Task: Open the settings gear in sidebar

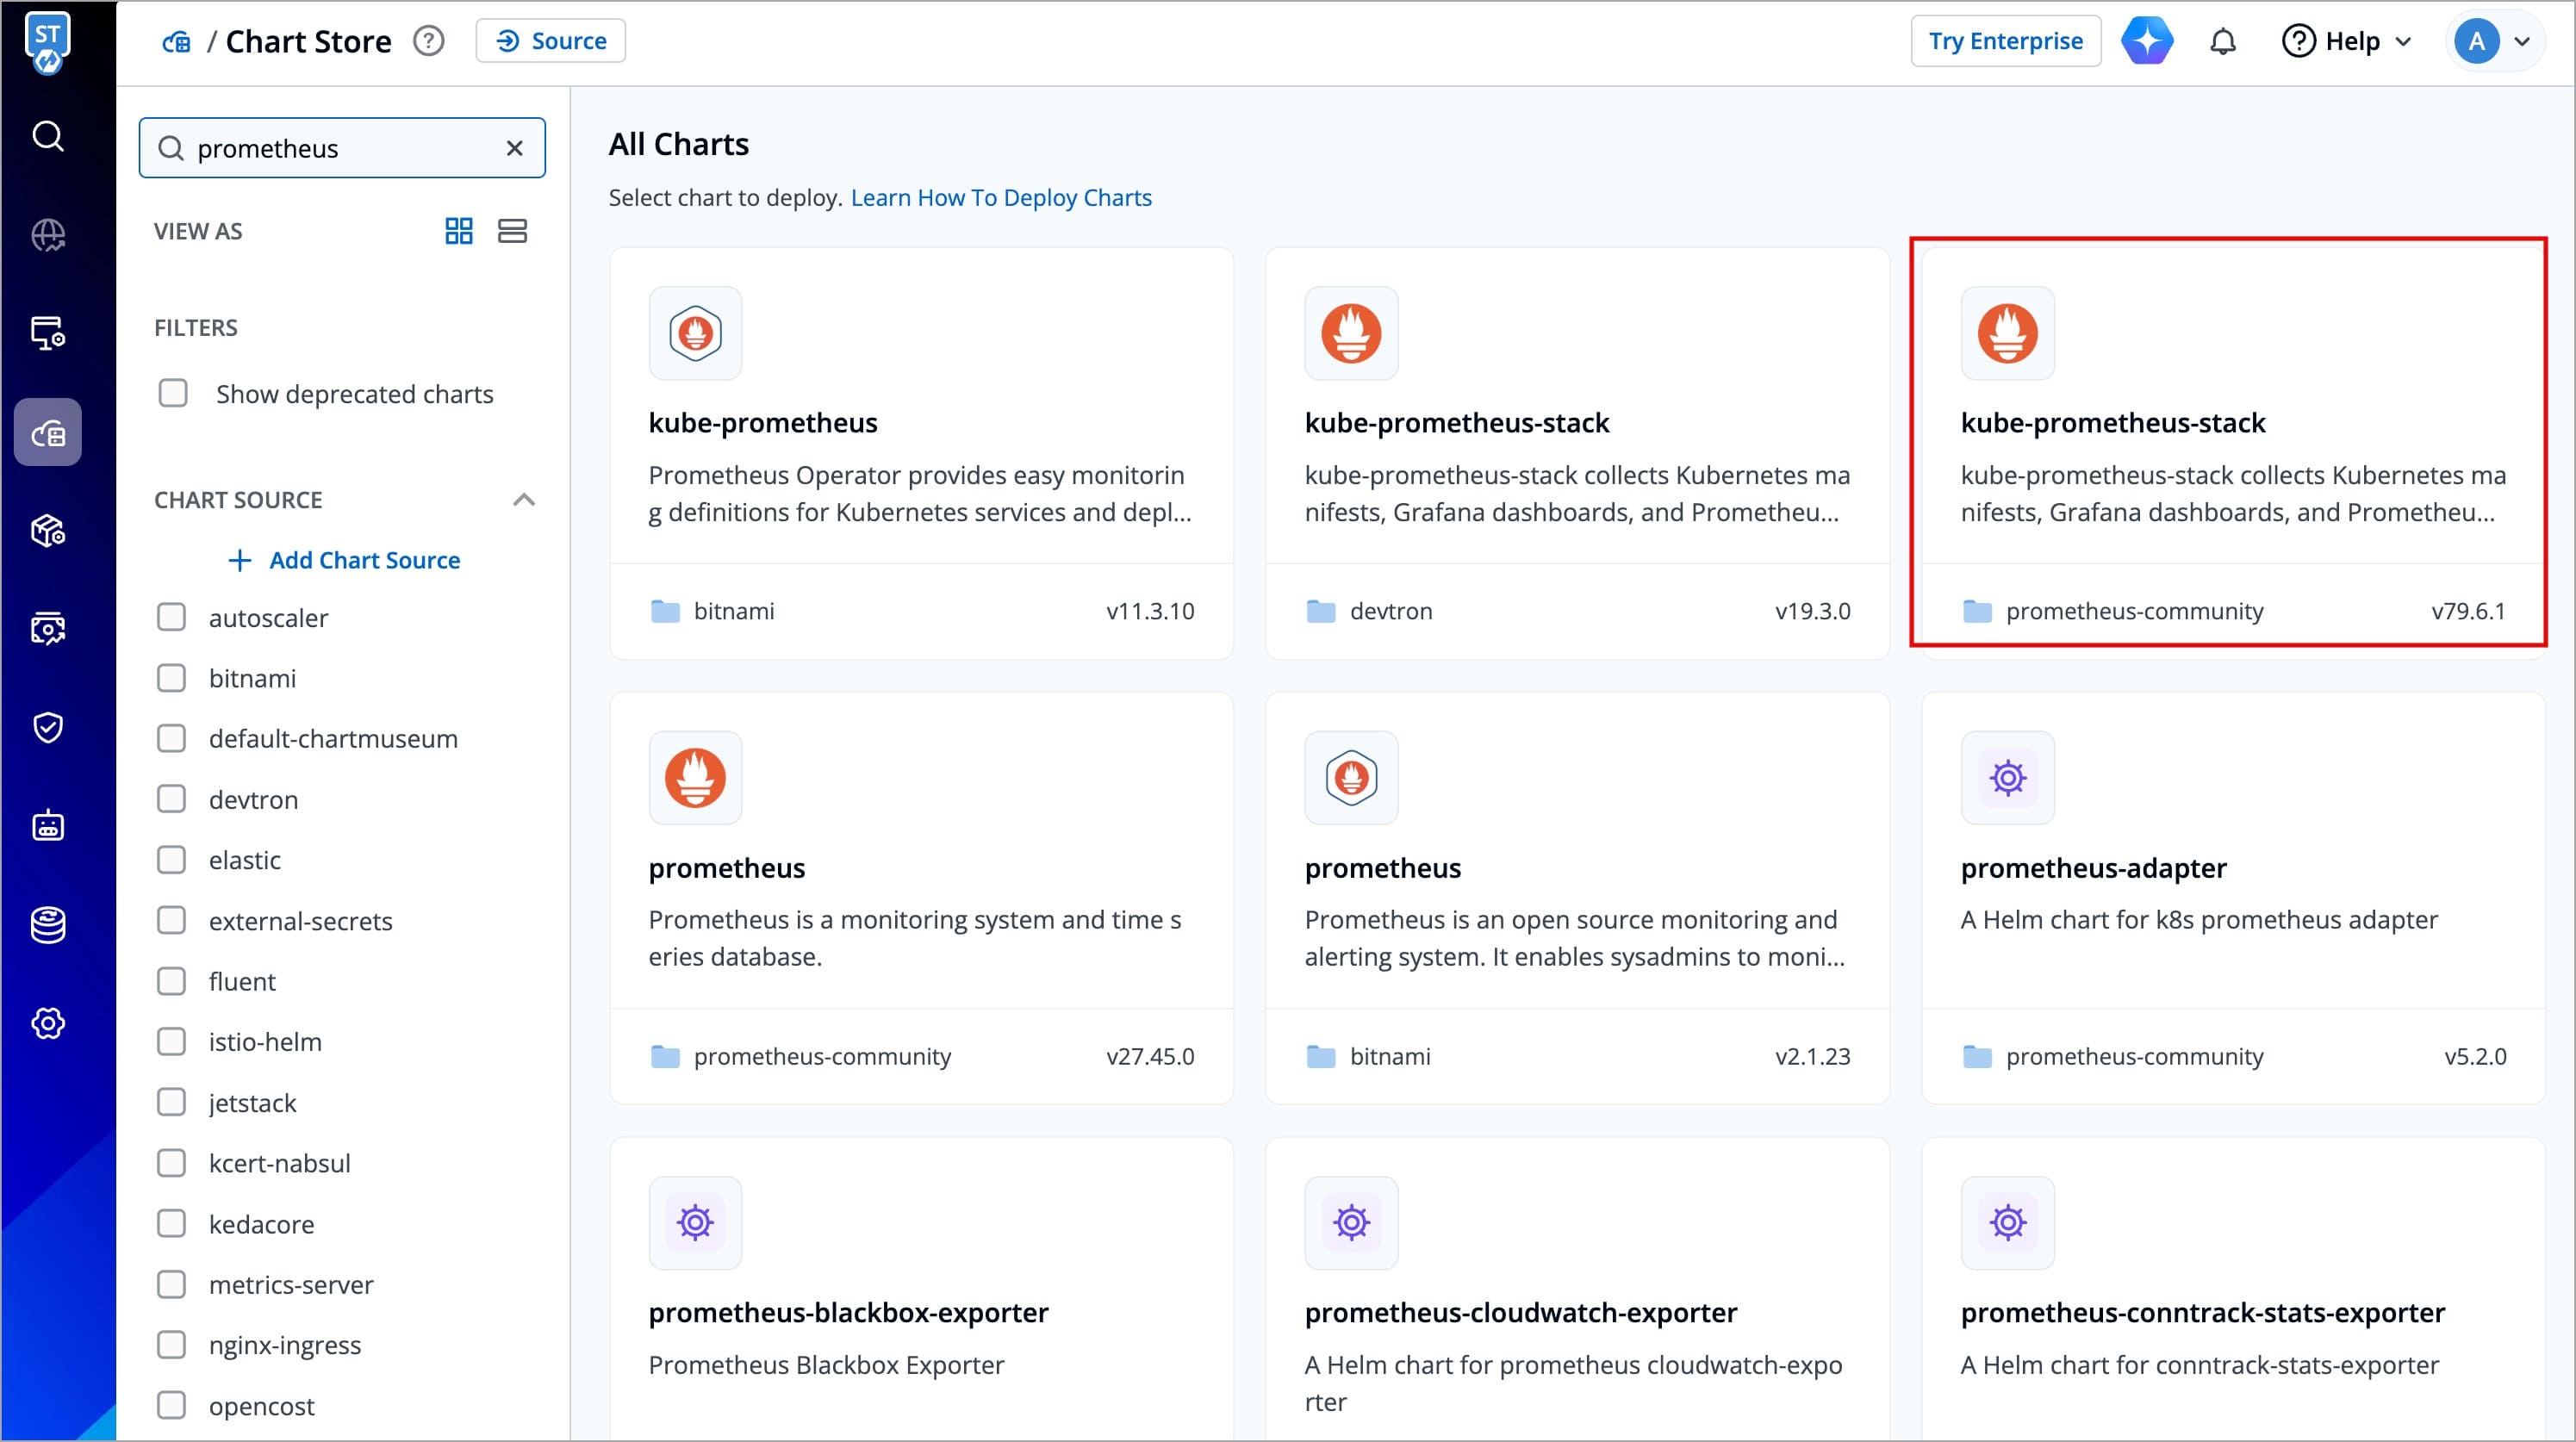Action: (48, 1022)
